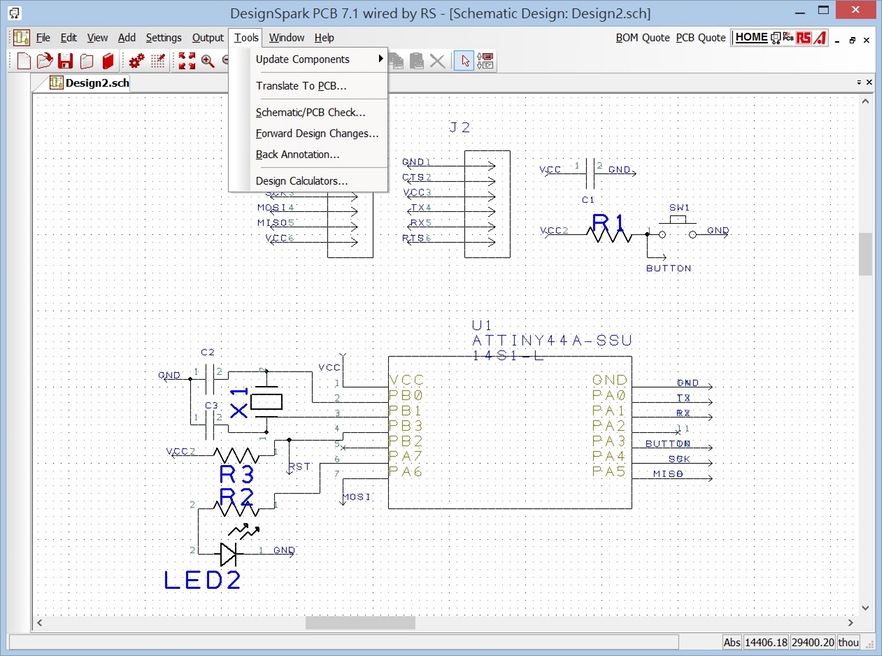
Task: Click the Open file folder icon
Action: click(44, 60)
